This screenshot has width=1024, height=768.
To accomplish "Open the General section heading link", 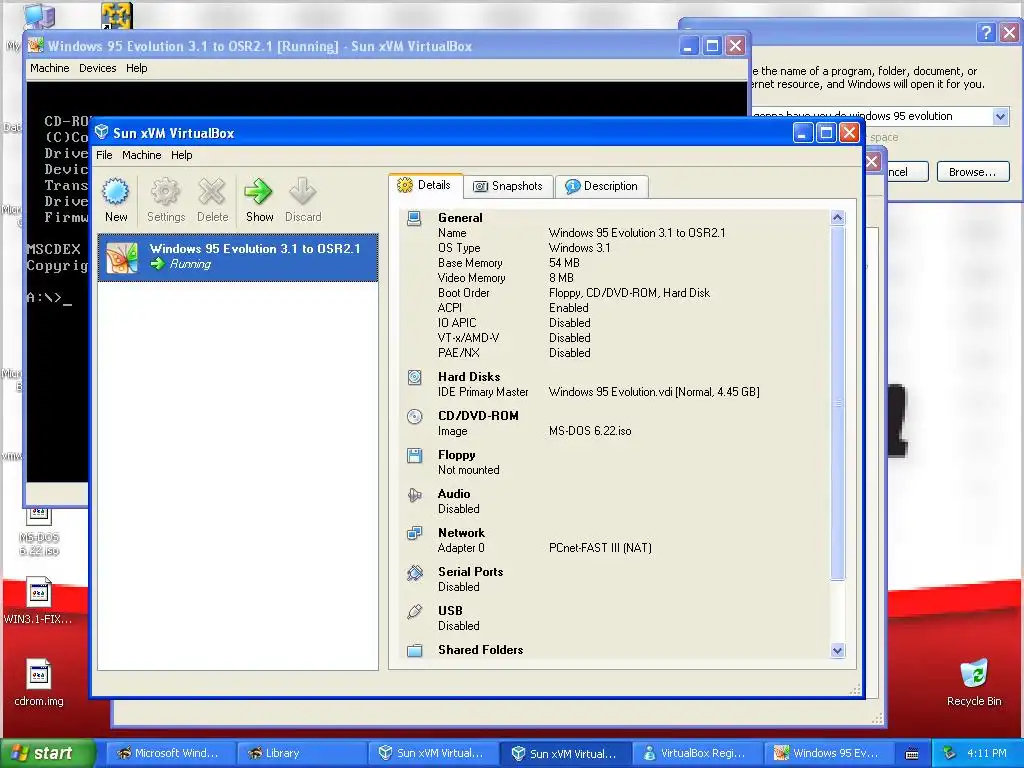I will tap(460, 218).
